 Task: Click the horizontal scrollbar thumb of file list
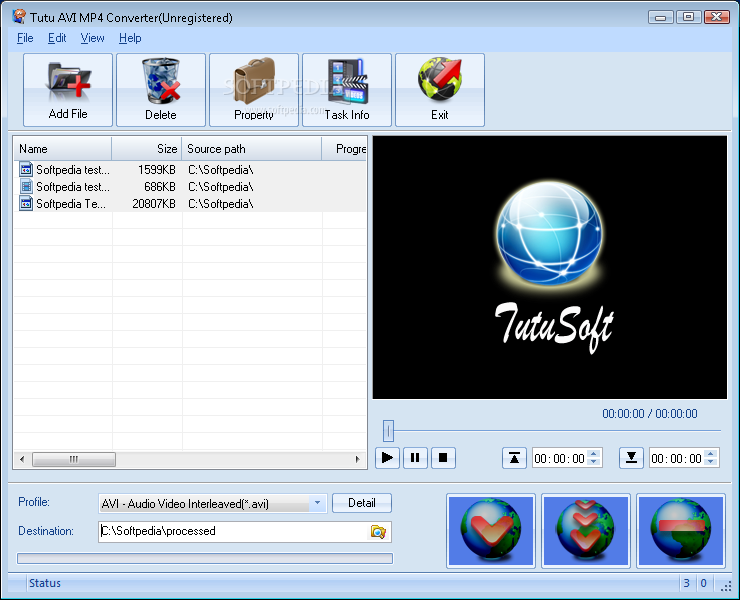click(x=74, y=459)
